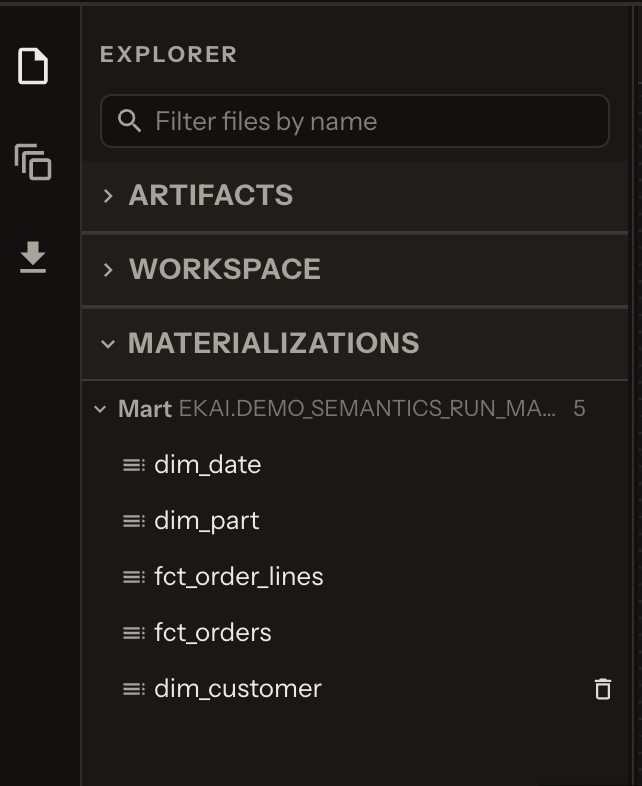Click the download sidebar icon
Viewport: 642px width, 786px height.
pyautogui.click(x=33, y=257)
